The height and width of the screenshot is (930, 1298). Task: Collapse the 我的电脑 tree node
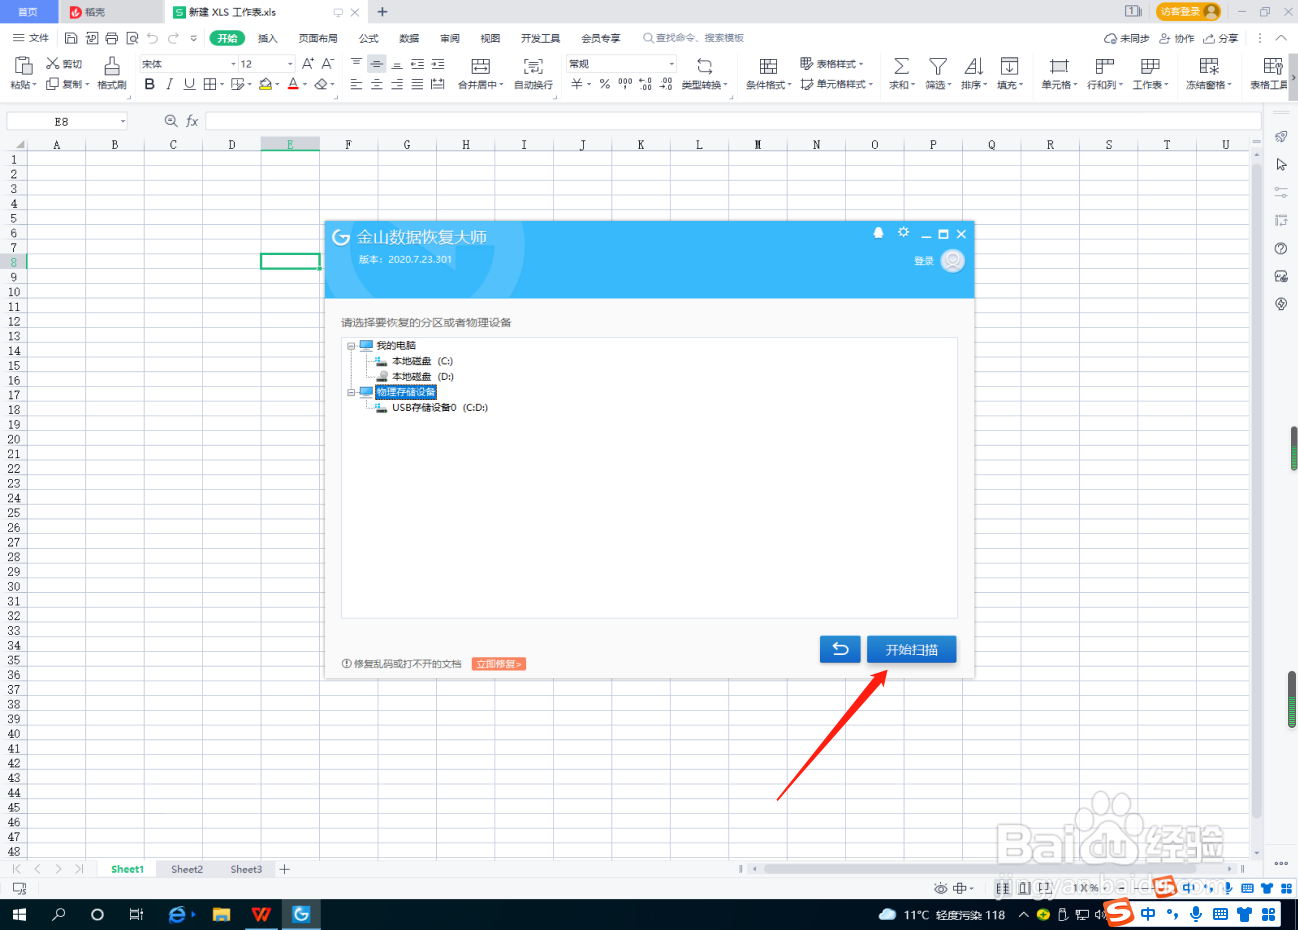[x=351, y=346]
